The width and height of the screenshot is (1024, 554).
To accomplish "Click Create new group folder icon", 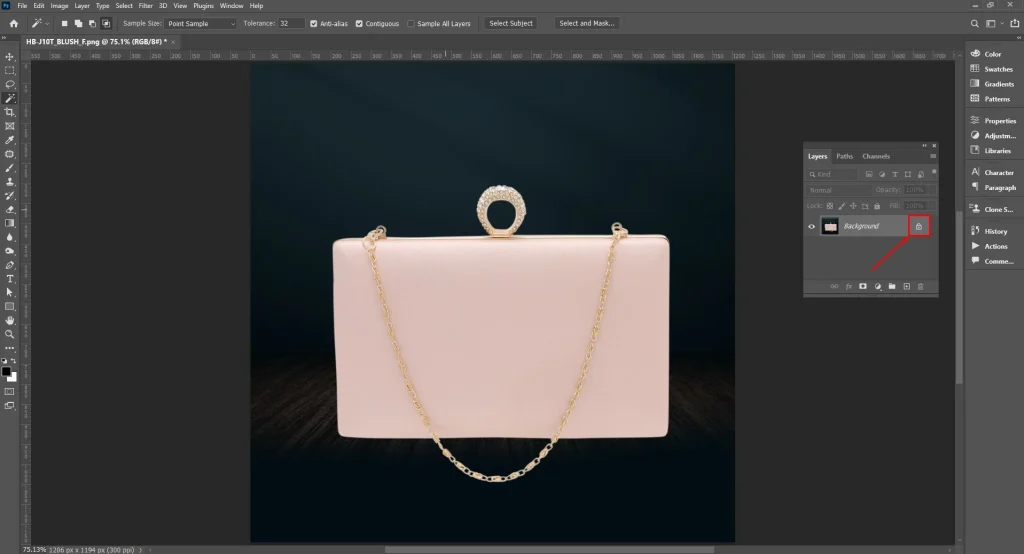I will point(892,286).
